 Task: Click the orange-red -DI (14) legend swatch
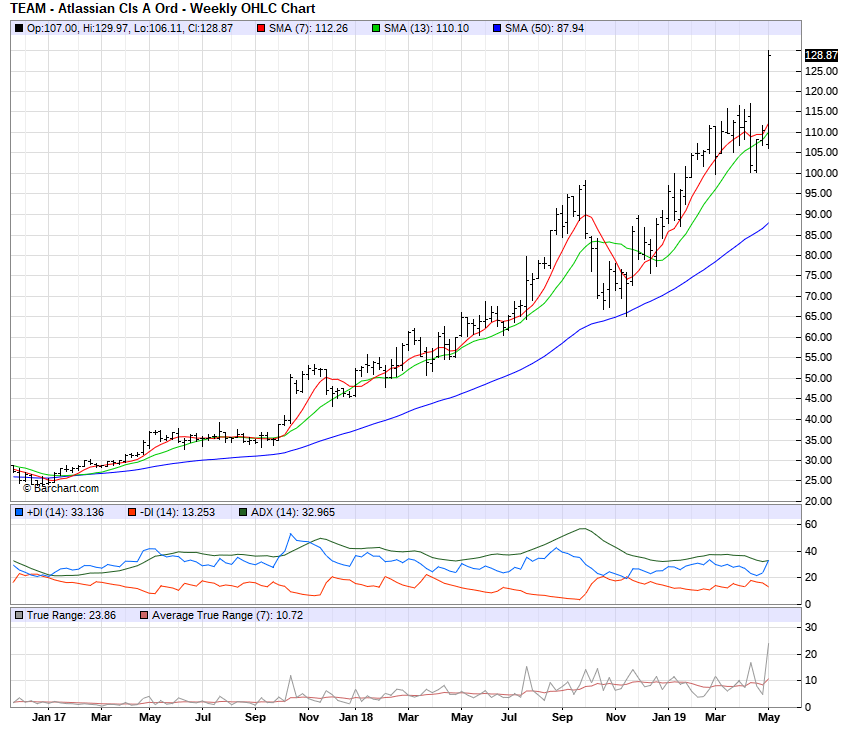coord(132,512)
